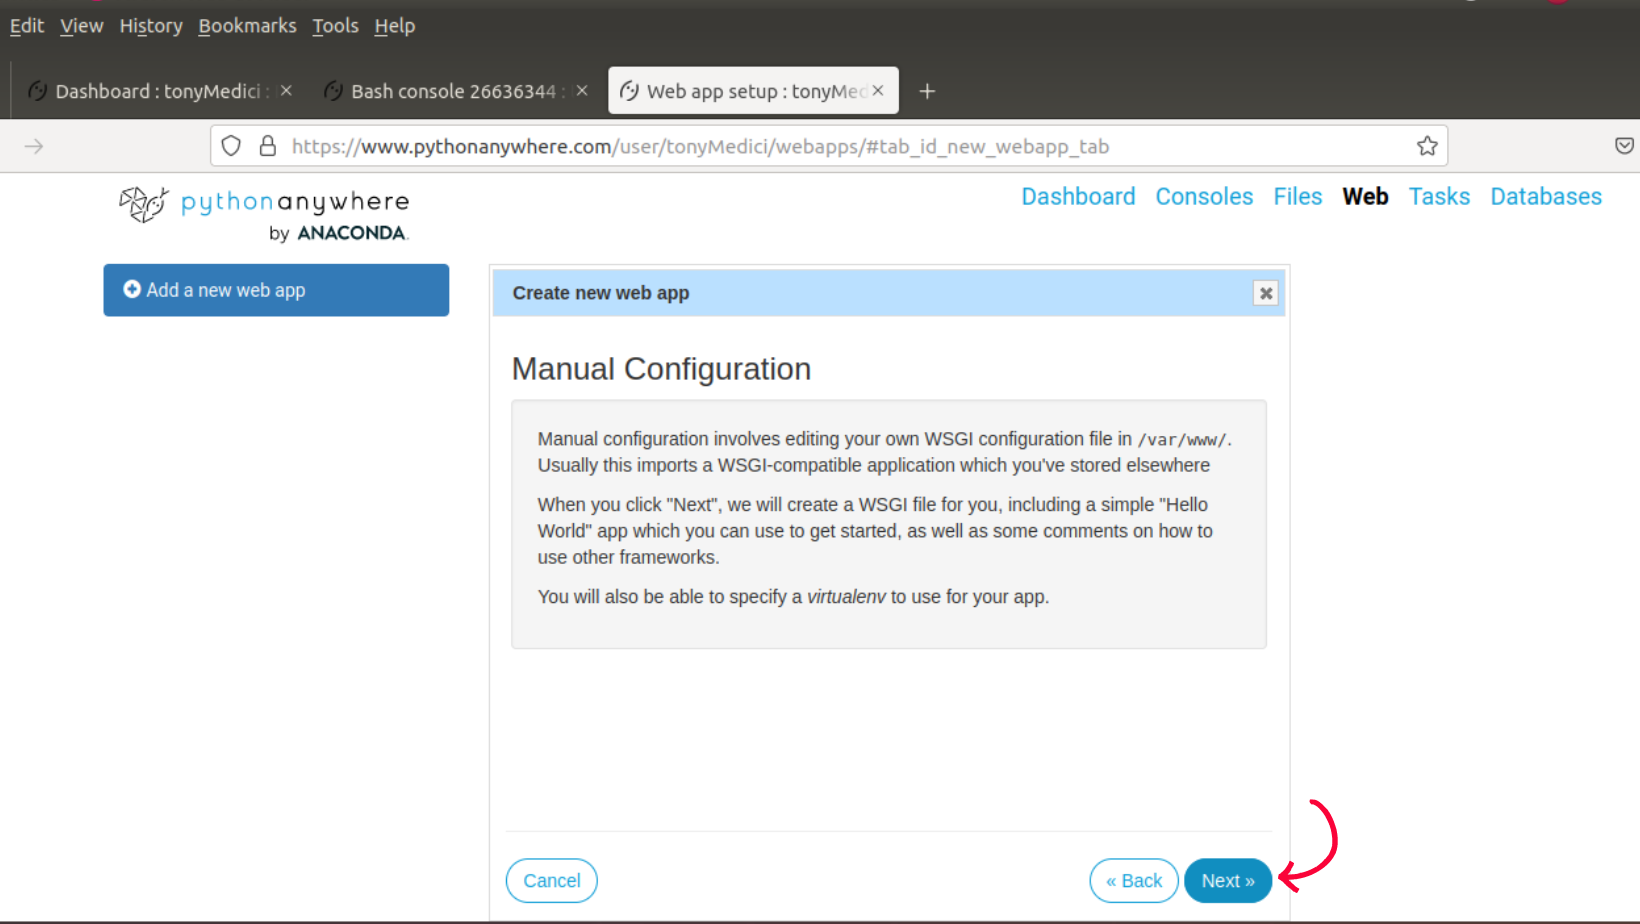Viewport: 1640px width, 924px height.
Task: Click the Create new web app title
Action: [x=601, y=293]
